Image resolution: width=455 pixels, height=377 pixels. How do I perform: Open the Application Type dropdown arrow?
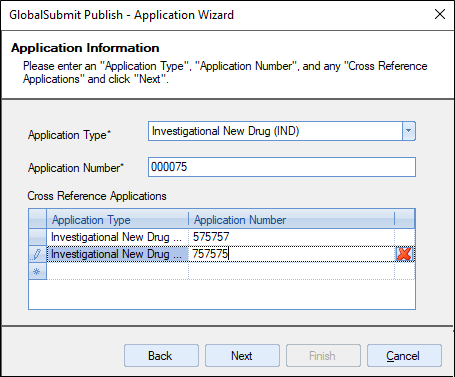408,131
